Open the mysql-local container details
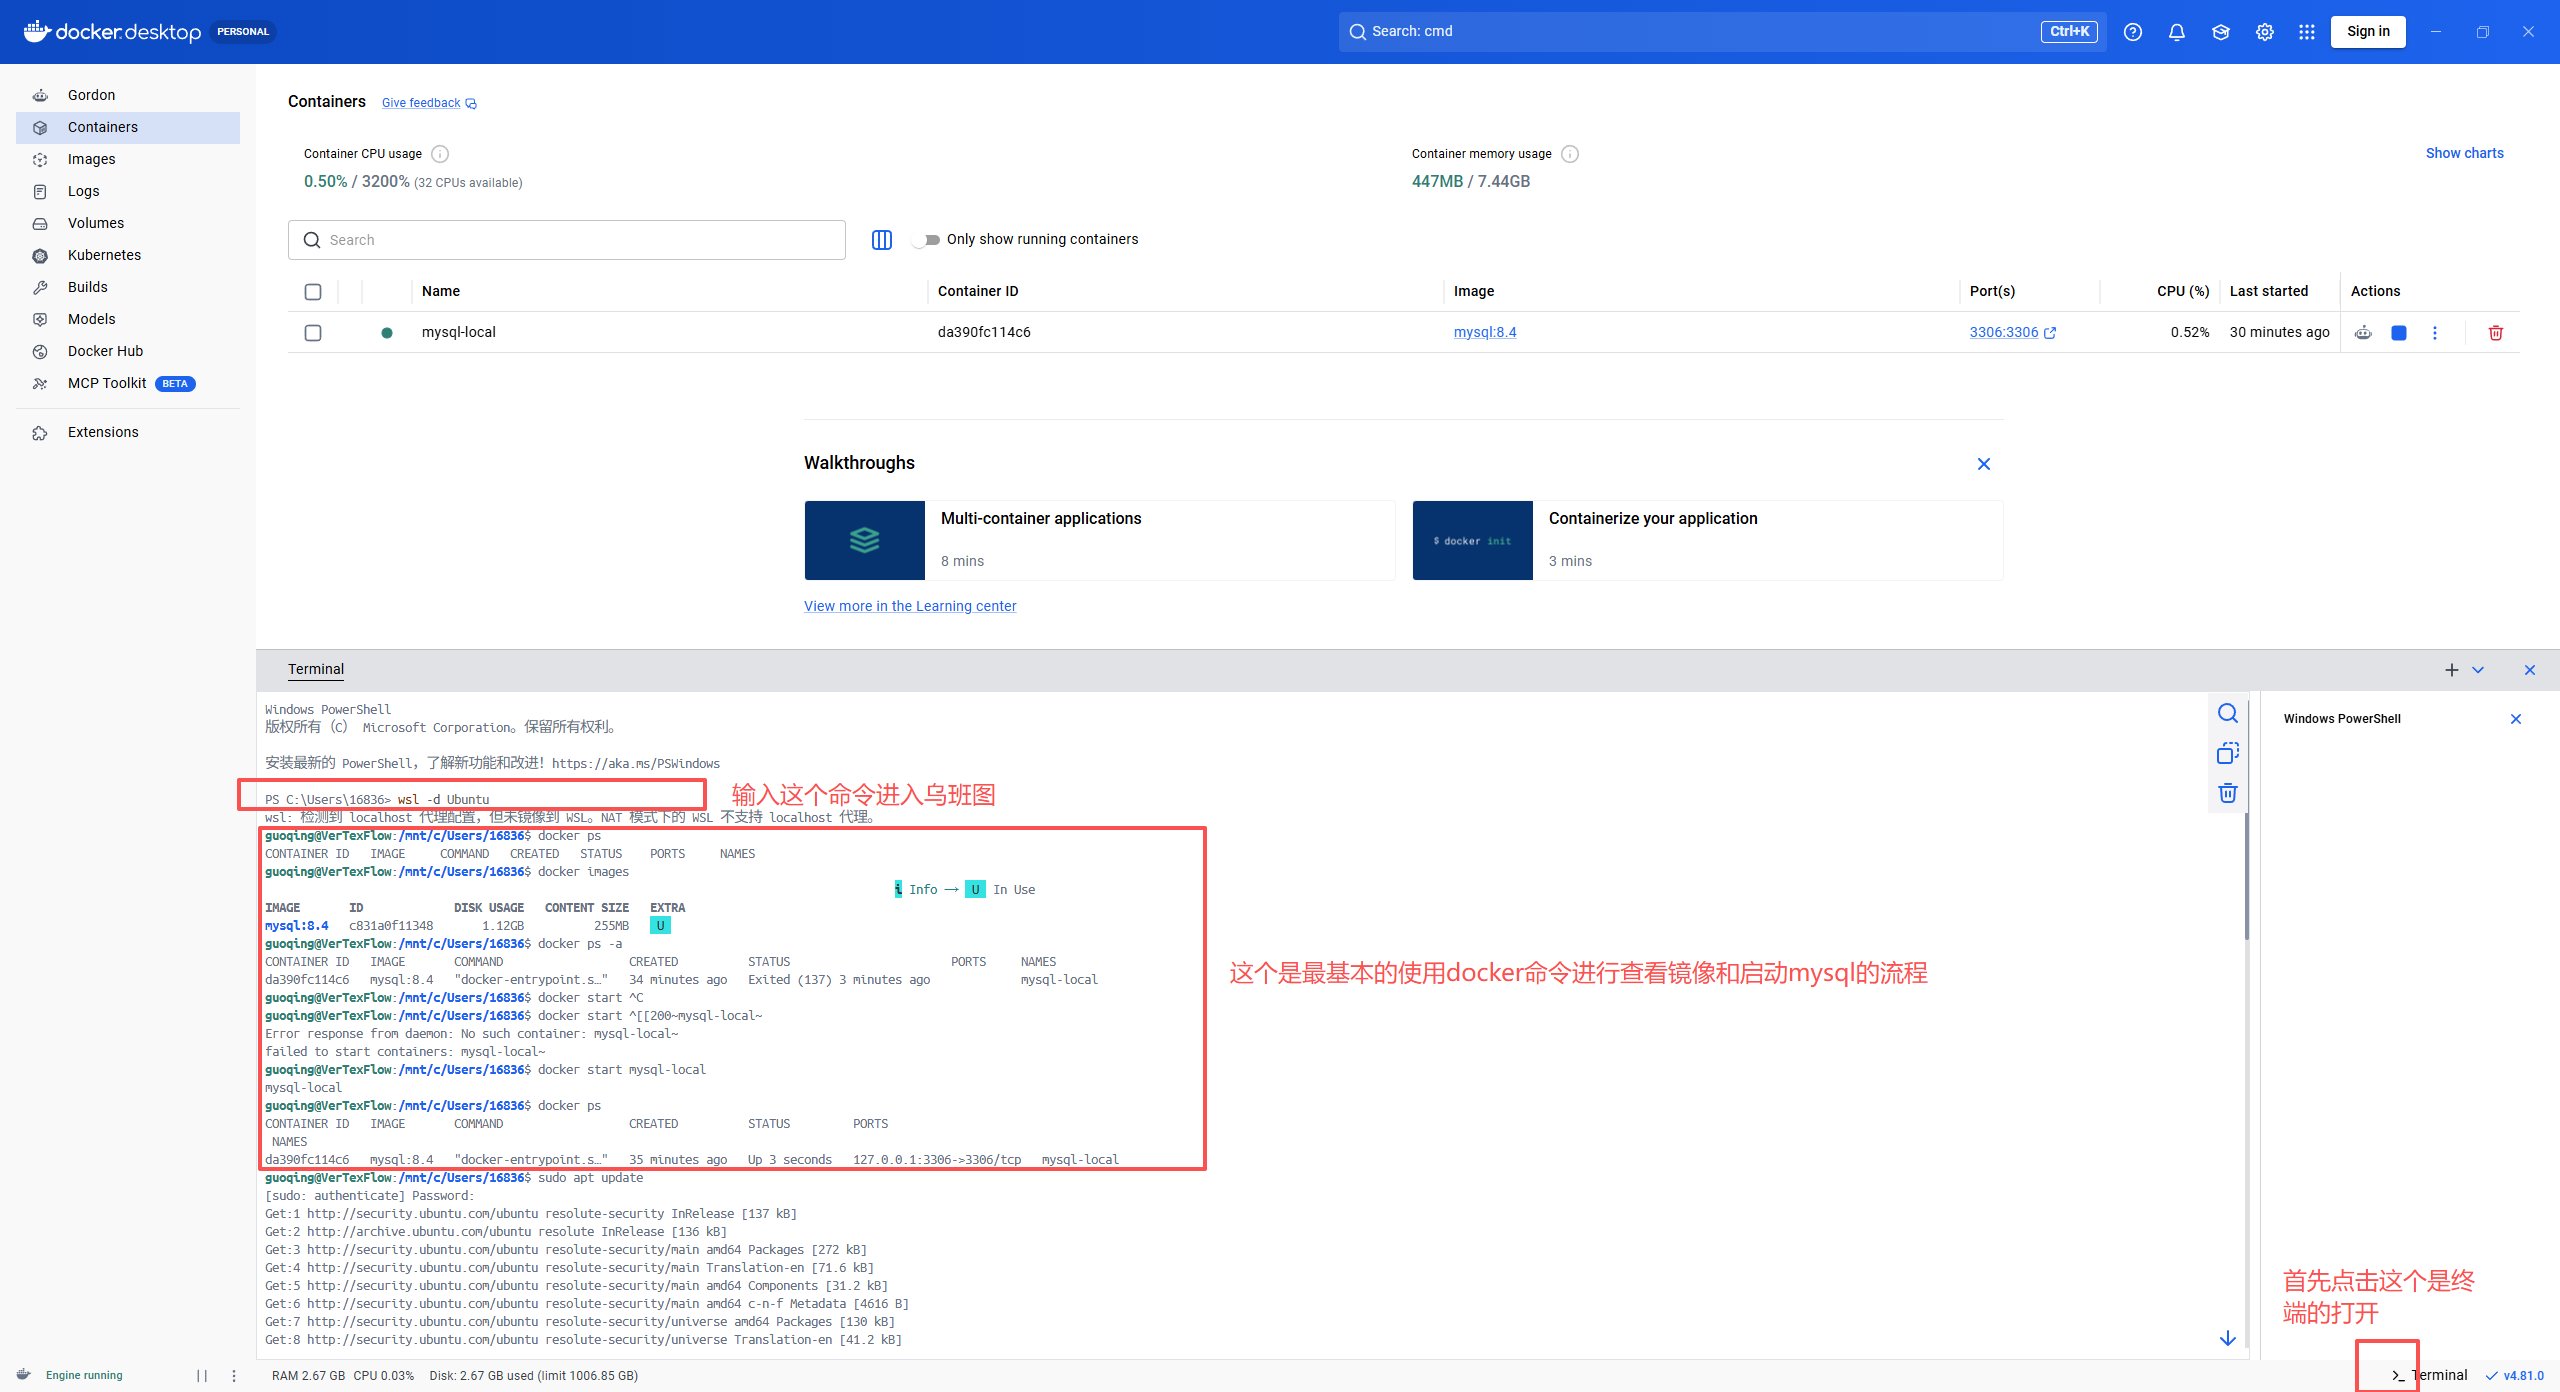The height and width of the screenshot is (1392, 2560). pos(459,332)
